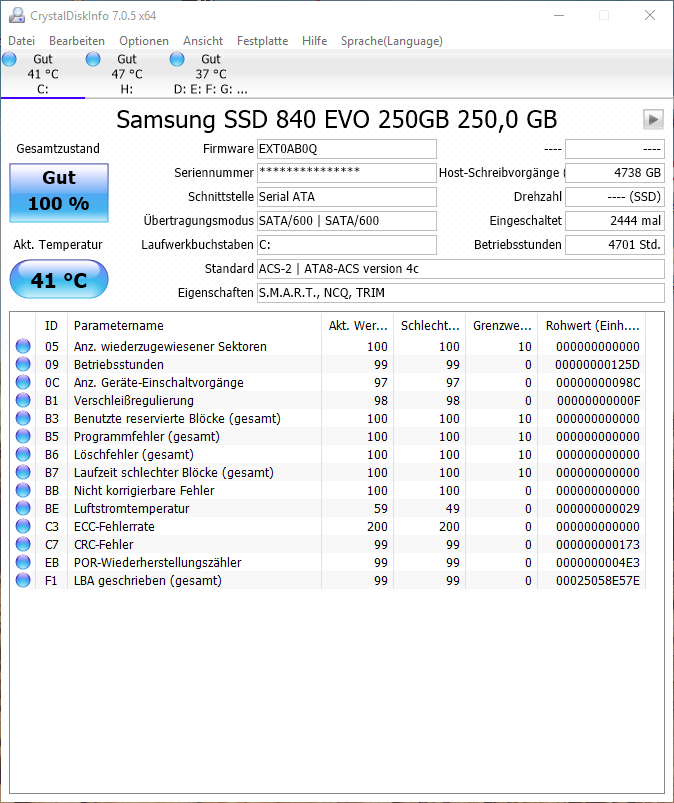Open the Festplatte menu

[262, 41]
